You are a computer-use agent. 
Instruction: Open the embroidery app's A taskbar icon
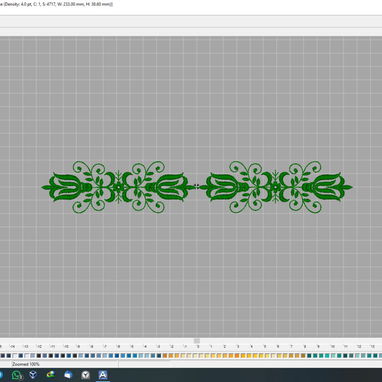point(103,375)
